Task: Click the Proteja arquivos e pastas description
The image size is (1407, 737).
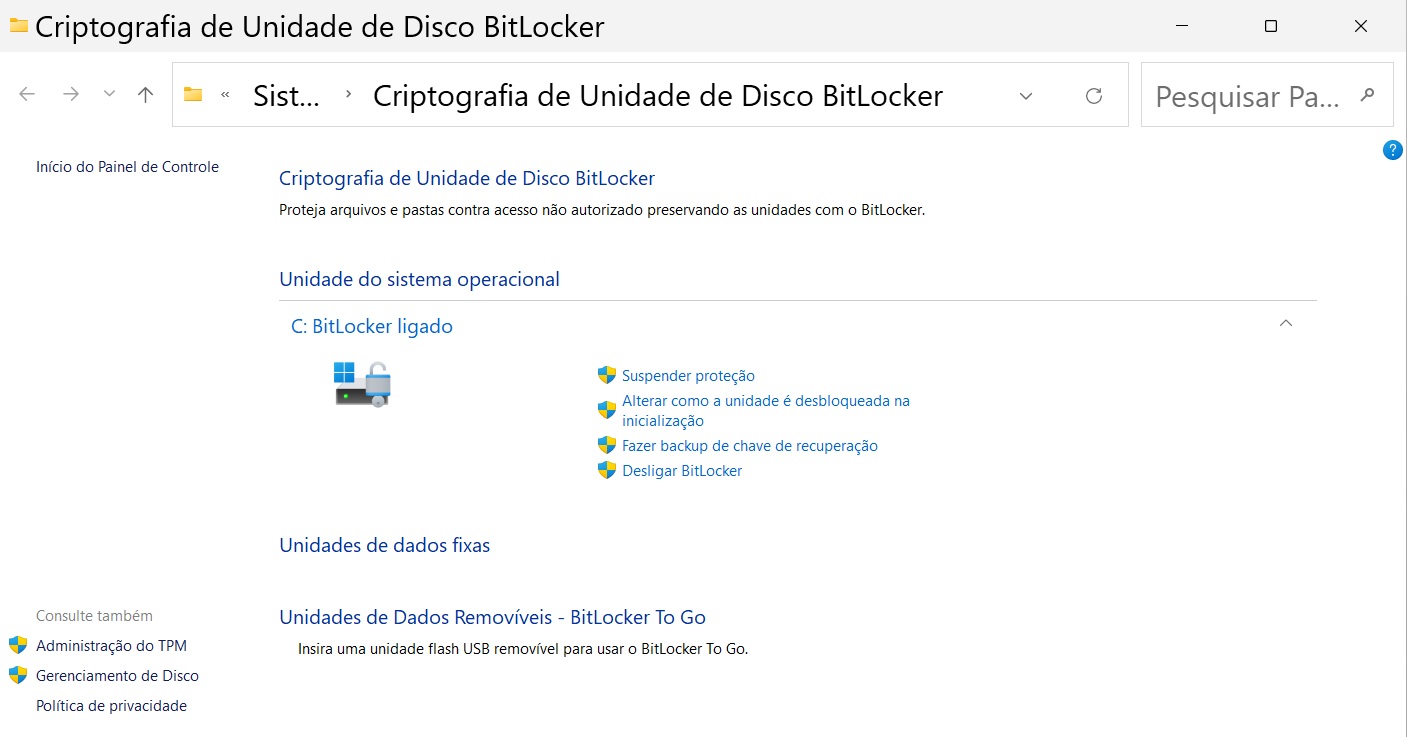Action: click(602, 211)
